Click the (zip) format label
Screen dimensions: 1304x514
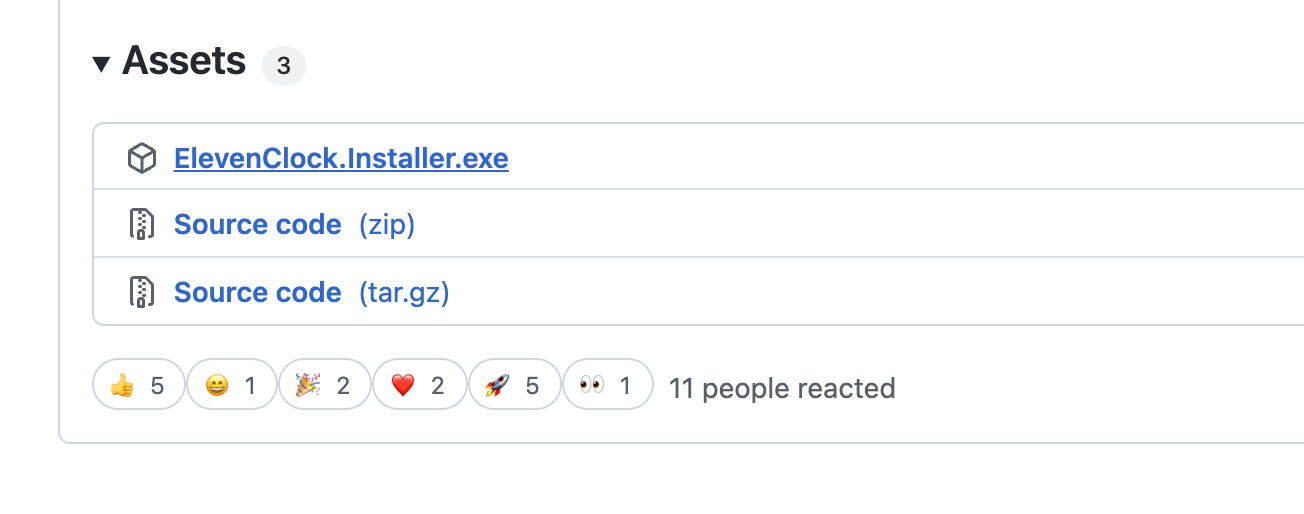coord(387,224)
